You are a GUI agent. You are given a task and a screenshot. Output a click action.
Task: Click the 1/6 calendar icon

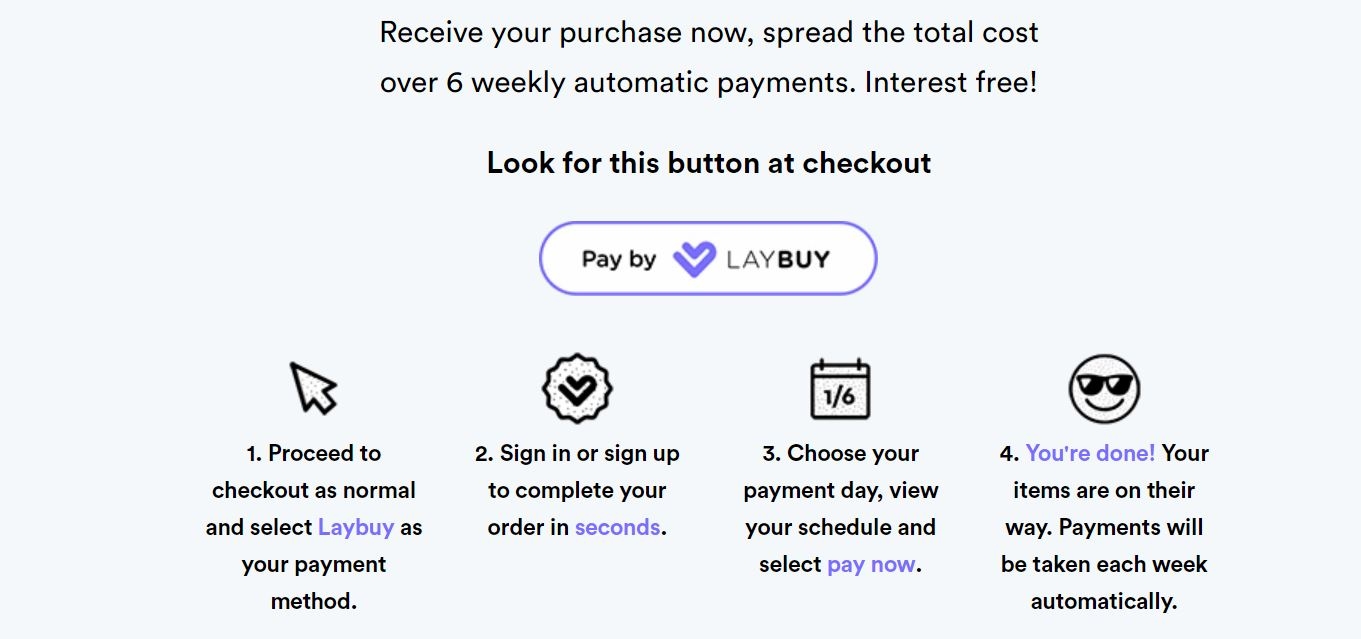tap(839, 390)
